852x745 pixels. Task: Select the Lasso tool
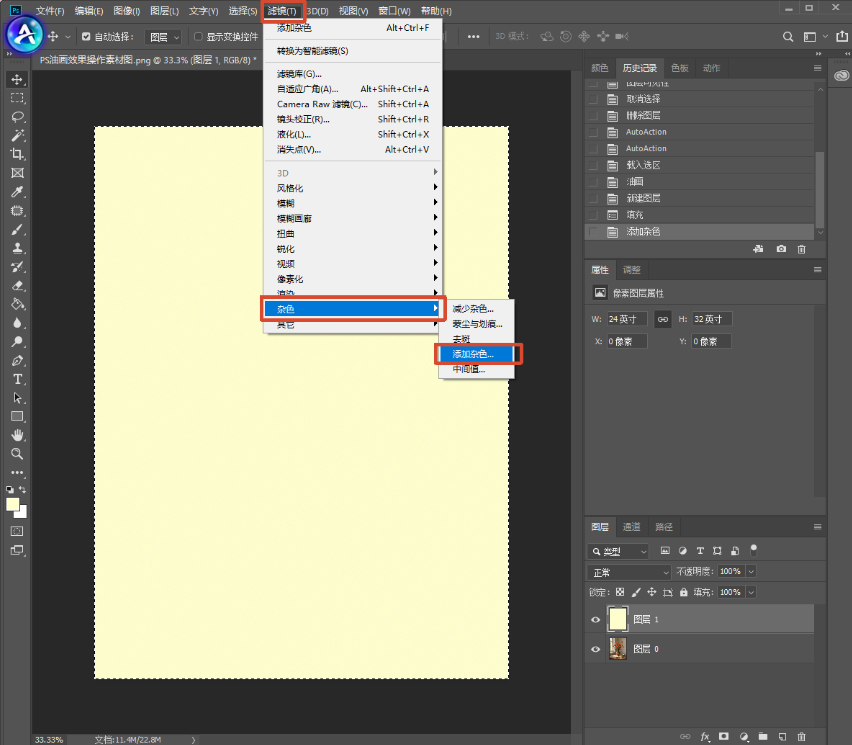click(17, 117)
